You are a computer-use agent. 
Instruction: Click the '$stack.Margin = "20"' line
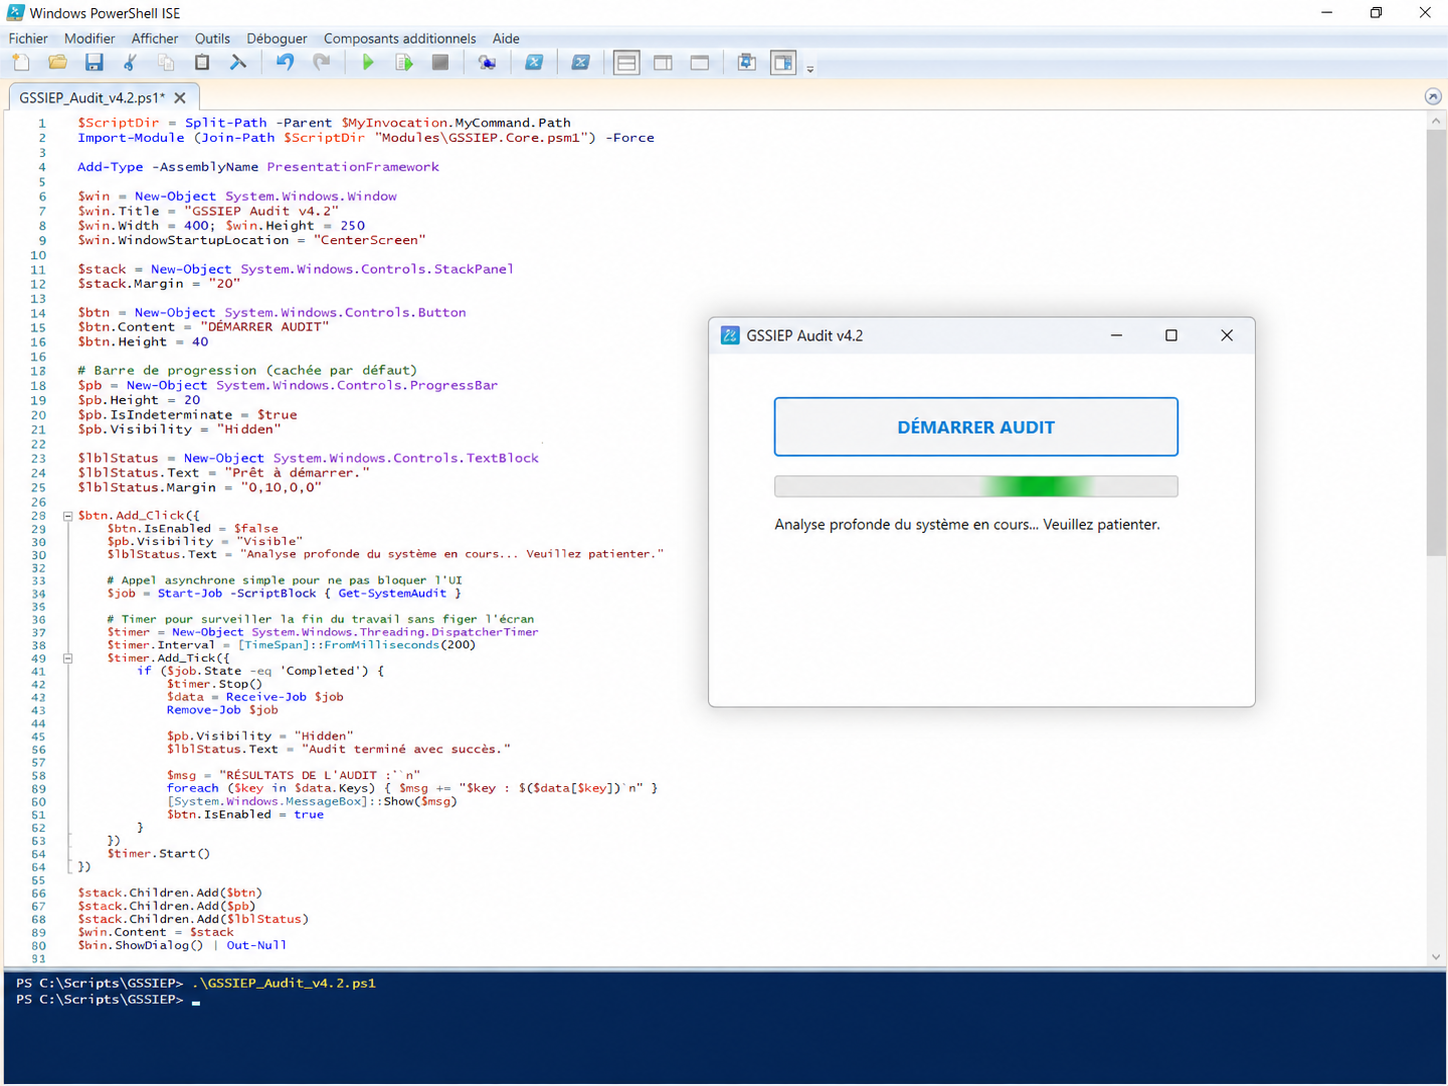click(159, 283)
